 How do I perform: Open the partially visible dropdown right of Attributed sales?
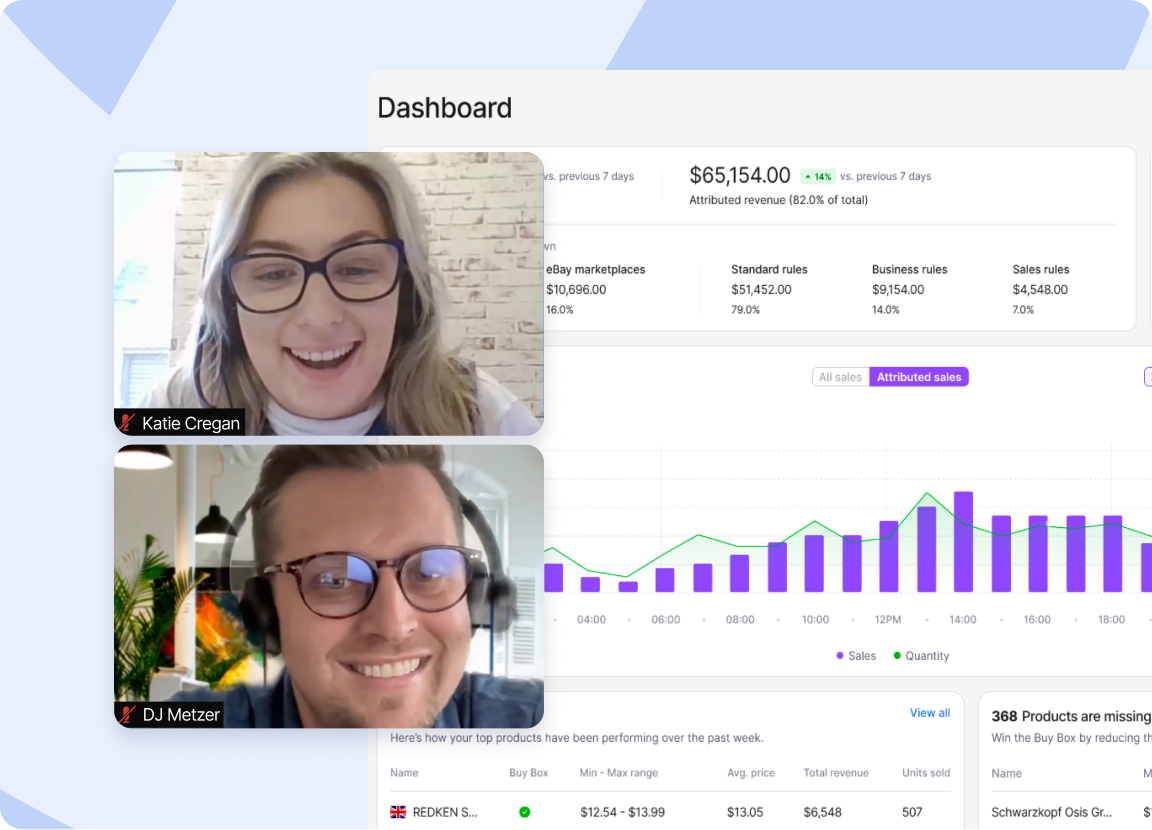pos(1147,377)
